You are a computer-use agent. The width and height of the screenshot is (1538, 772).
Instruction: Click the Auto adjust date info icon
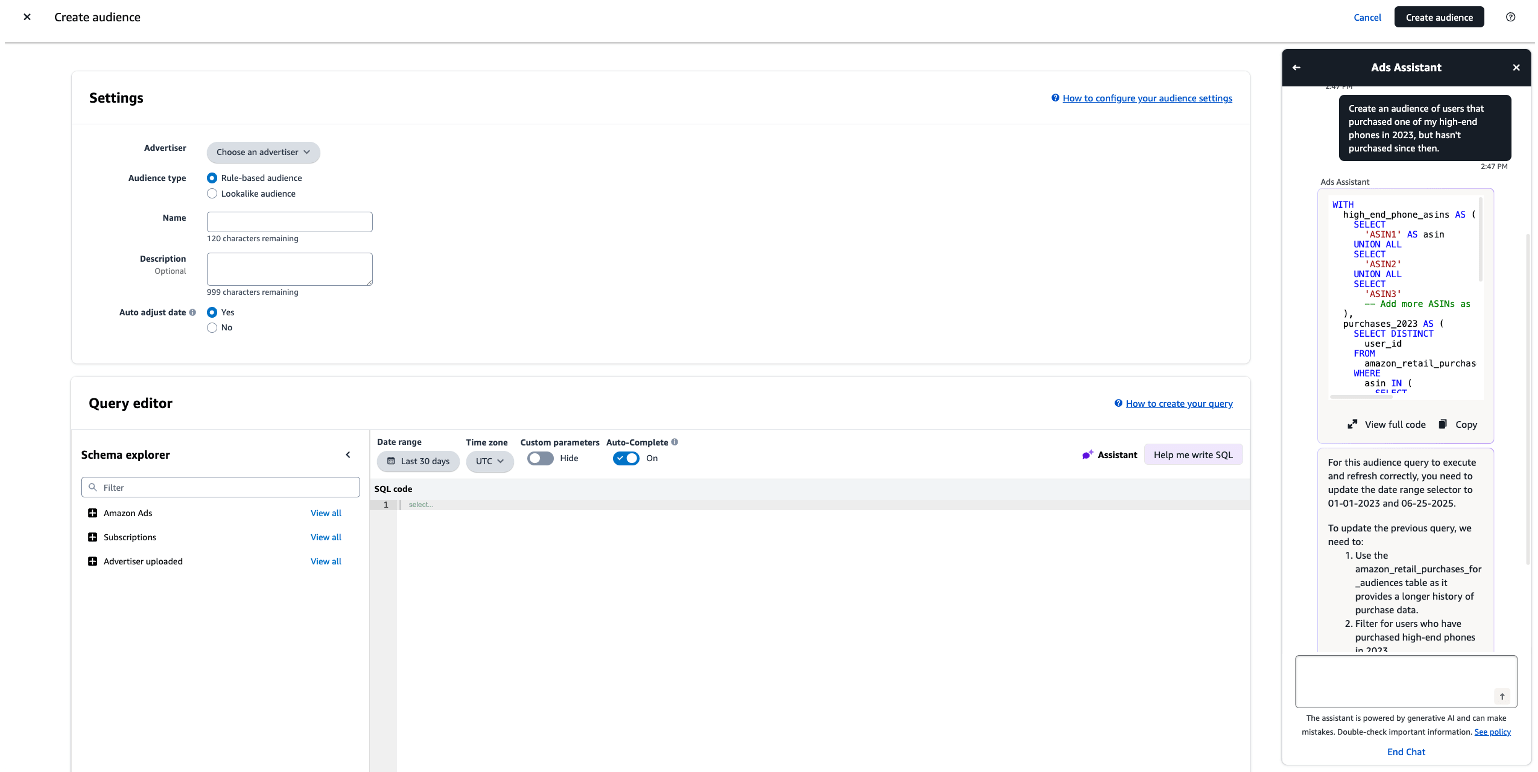193,313
